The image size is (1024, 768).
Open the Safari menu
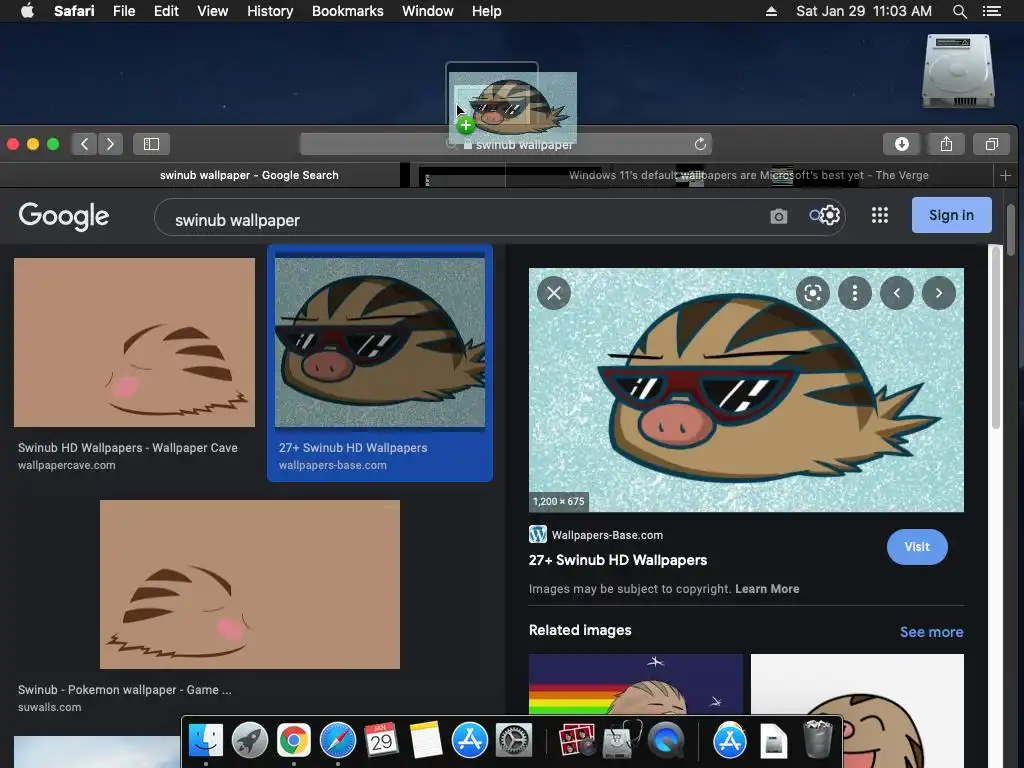[x=74, y=11]
